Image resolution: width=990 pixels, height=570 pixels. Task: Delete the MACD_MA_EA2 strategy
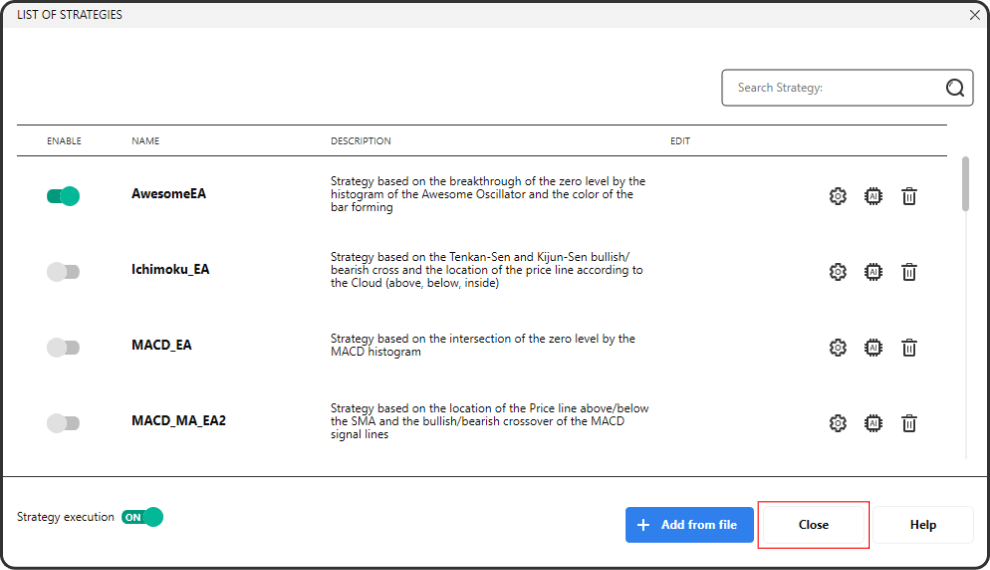[909, 423]
